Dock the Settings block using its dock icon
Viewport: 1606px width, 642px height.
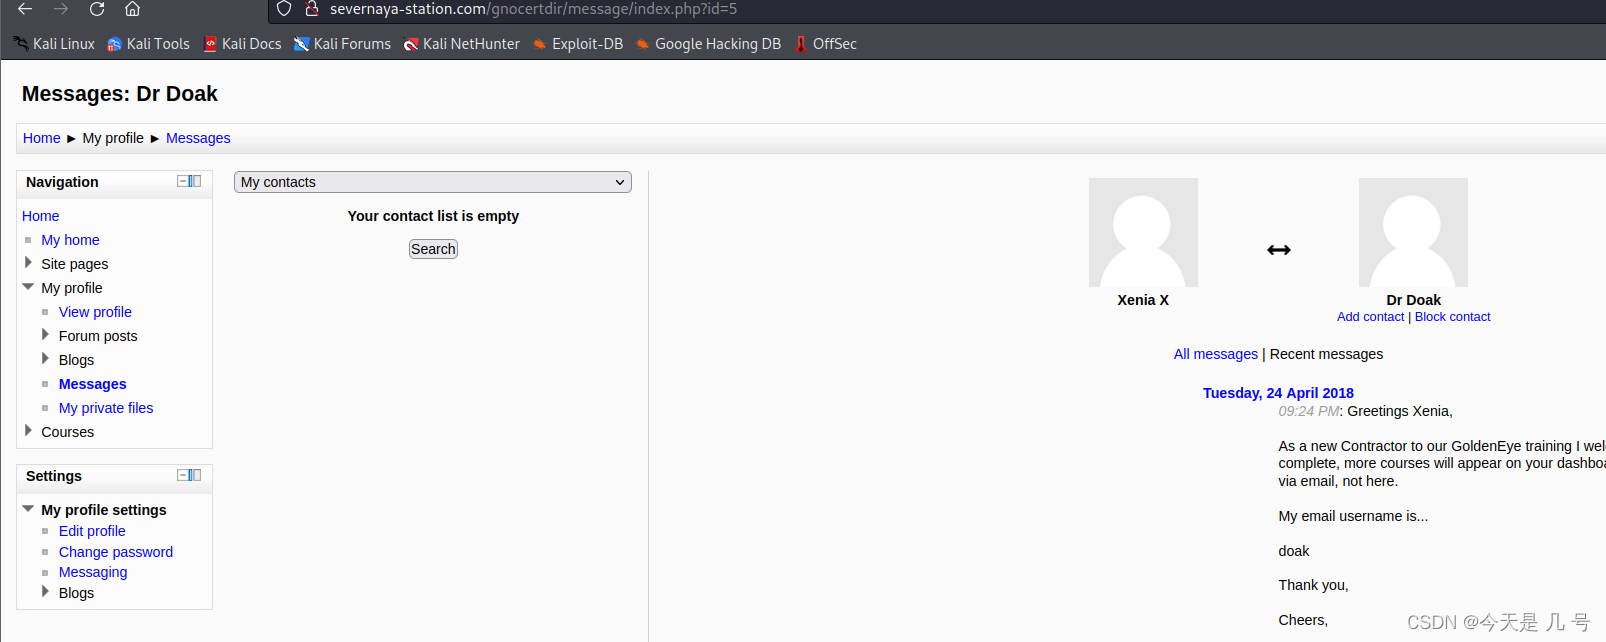(x=196, y=475)
